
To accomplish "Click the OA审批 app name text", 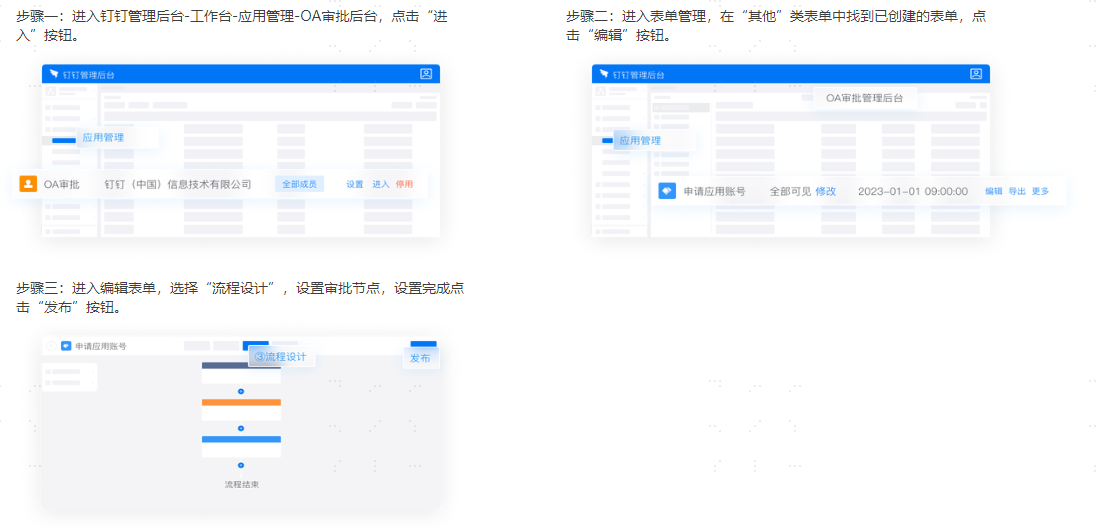I will point(62,185).
